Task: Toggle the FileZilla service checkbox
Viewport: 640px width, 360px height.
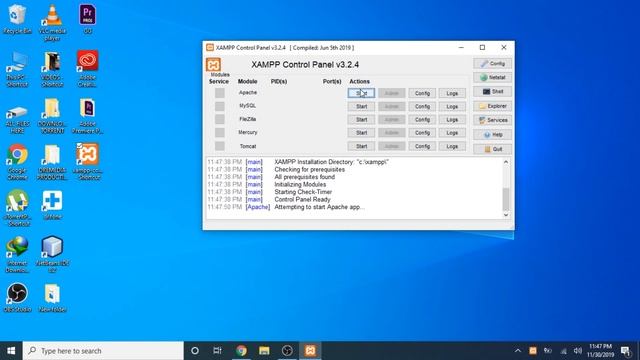Action: (220, 119)
